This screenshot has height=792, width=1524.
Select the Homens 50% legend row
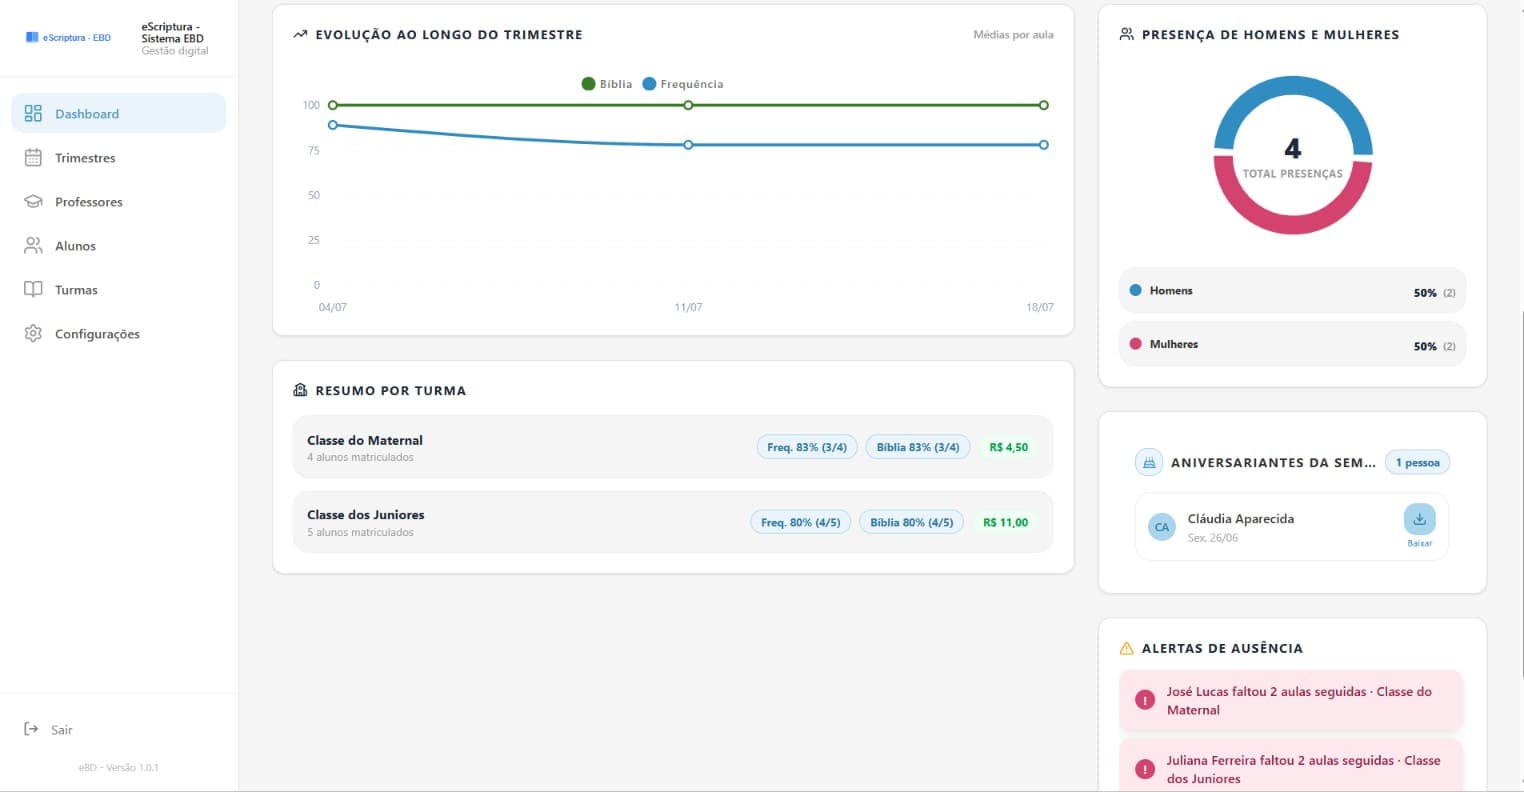click(1292, 291)
